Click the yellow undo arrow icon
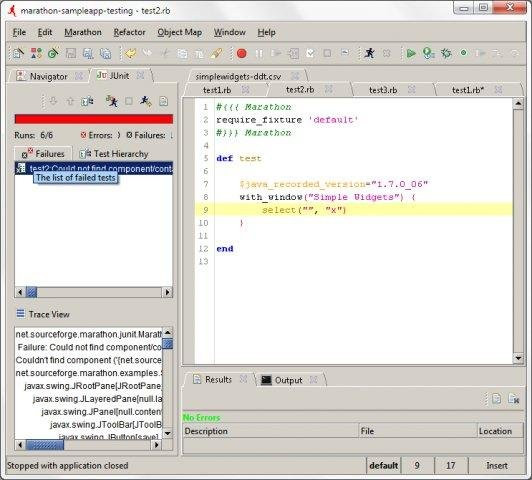The height and width of the screenshot is (480, 532). 130,53
